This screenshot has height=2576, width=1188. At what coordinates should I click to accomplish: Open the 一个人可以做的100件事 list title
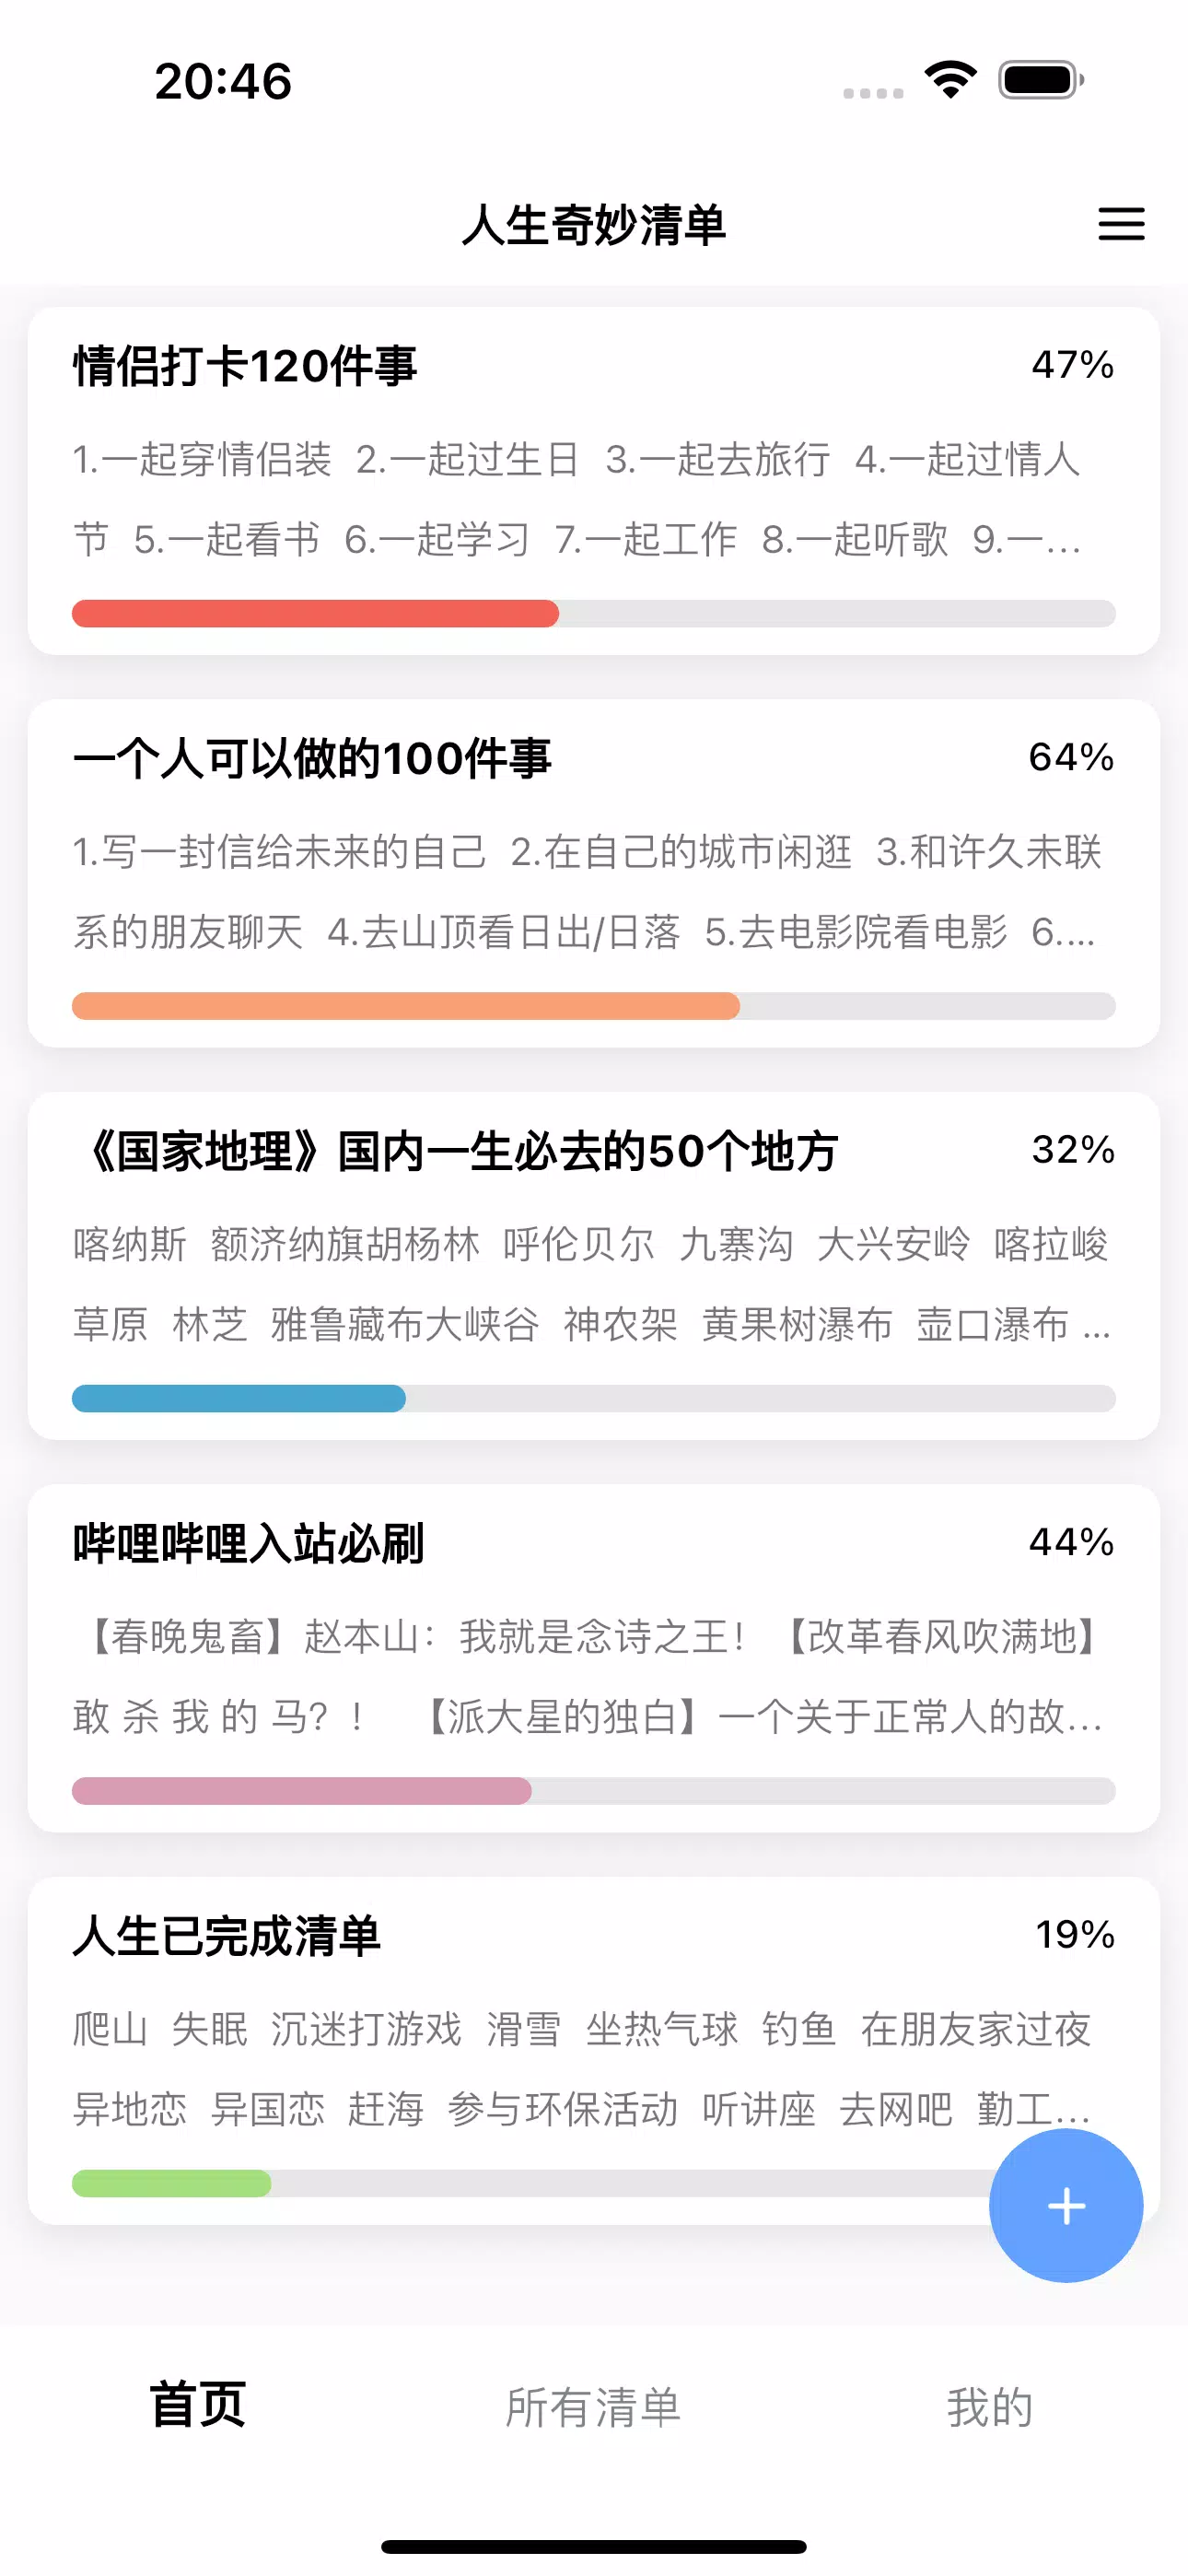click(312, 759)
